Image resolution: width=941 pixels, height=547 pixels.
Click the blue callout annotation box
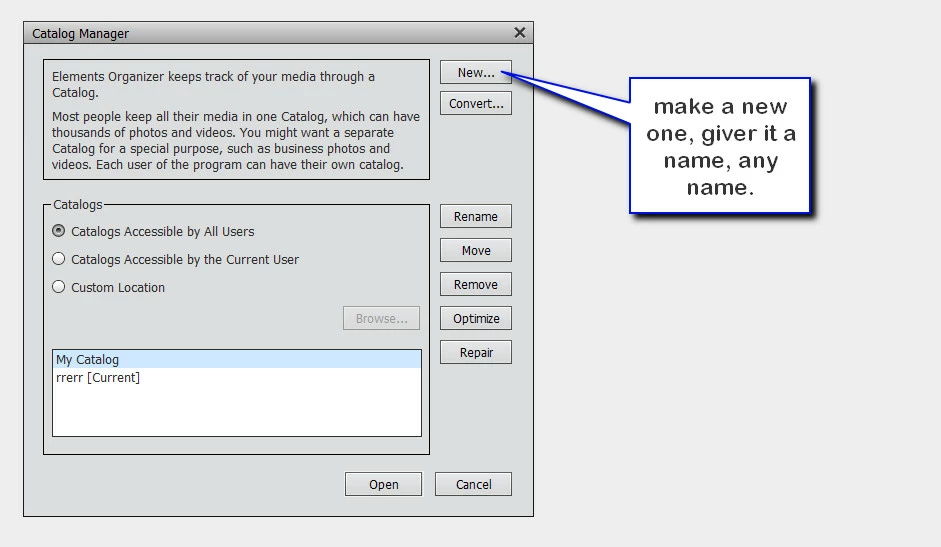(x=720, y=145)
